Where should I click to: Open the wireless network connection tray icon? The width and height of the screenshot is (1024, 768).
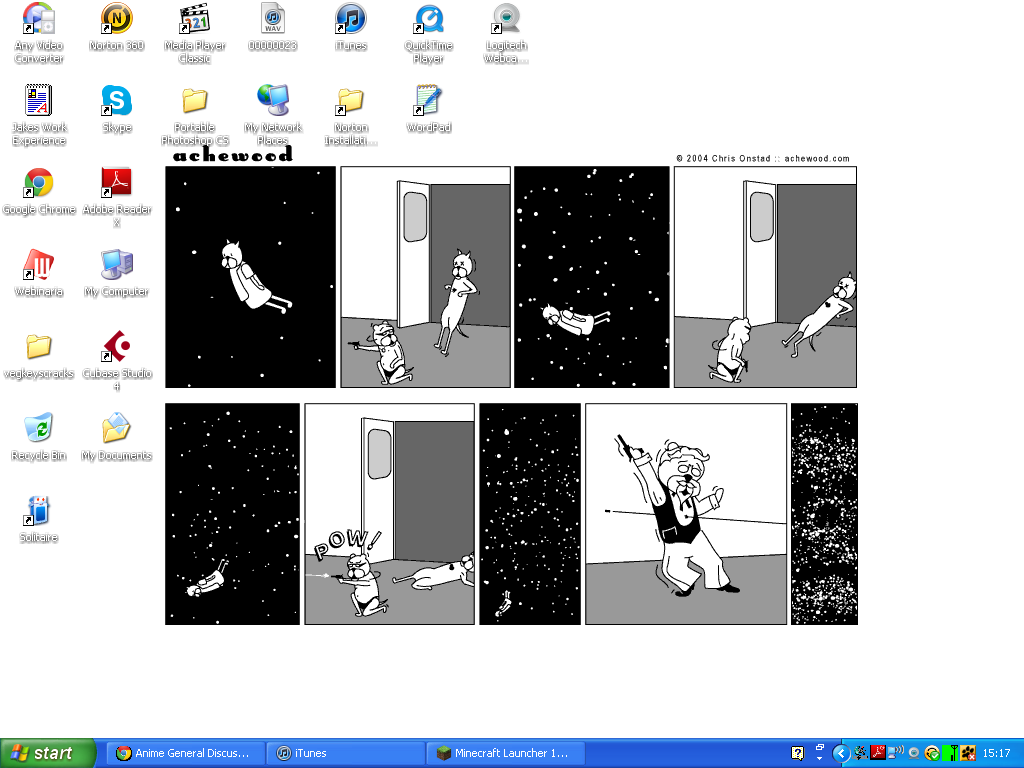click(896, 753)
